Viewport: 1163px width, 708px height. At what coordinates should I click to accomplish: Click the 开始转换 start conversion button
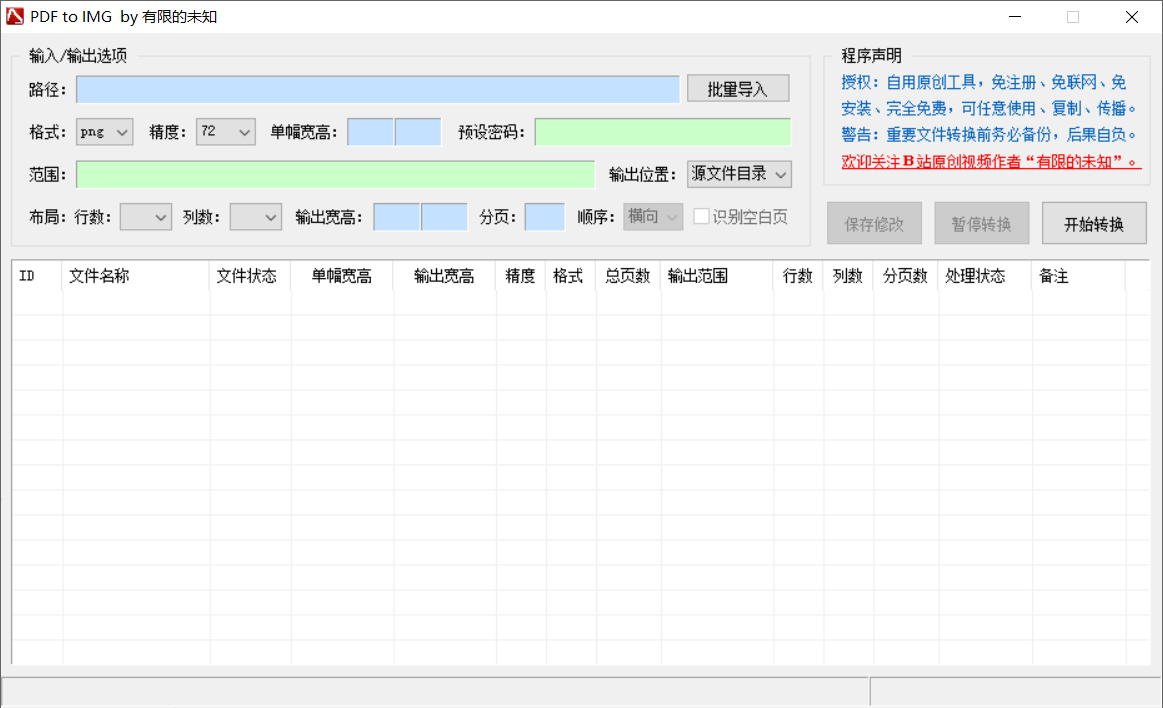pyautogui.click(x=1093, y=222)
